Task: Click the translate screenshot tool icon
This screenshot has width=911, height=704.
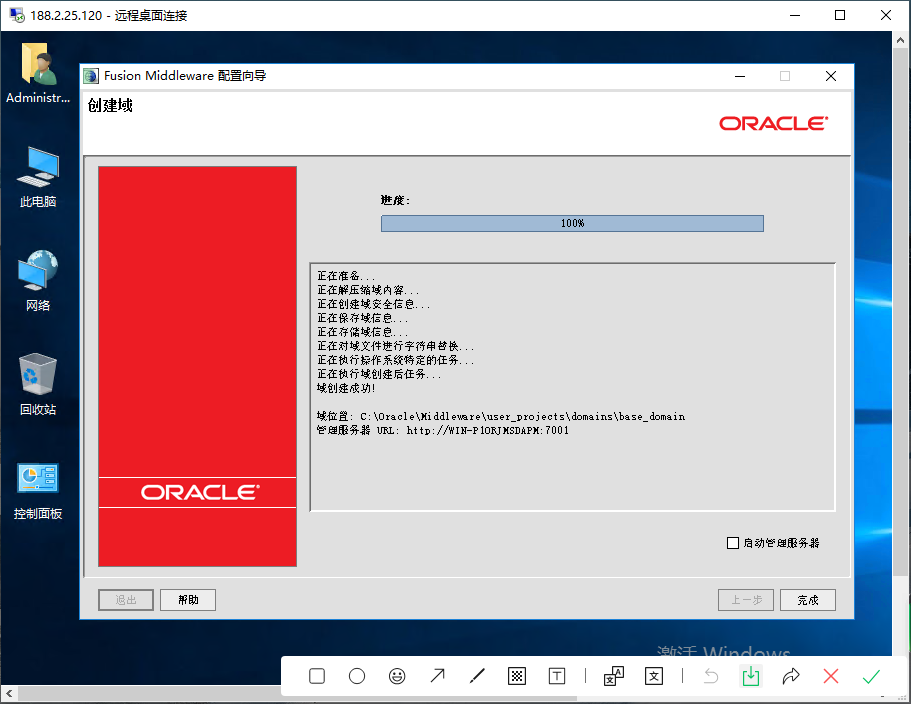Action: point(614,676)
